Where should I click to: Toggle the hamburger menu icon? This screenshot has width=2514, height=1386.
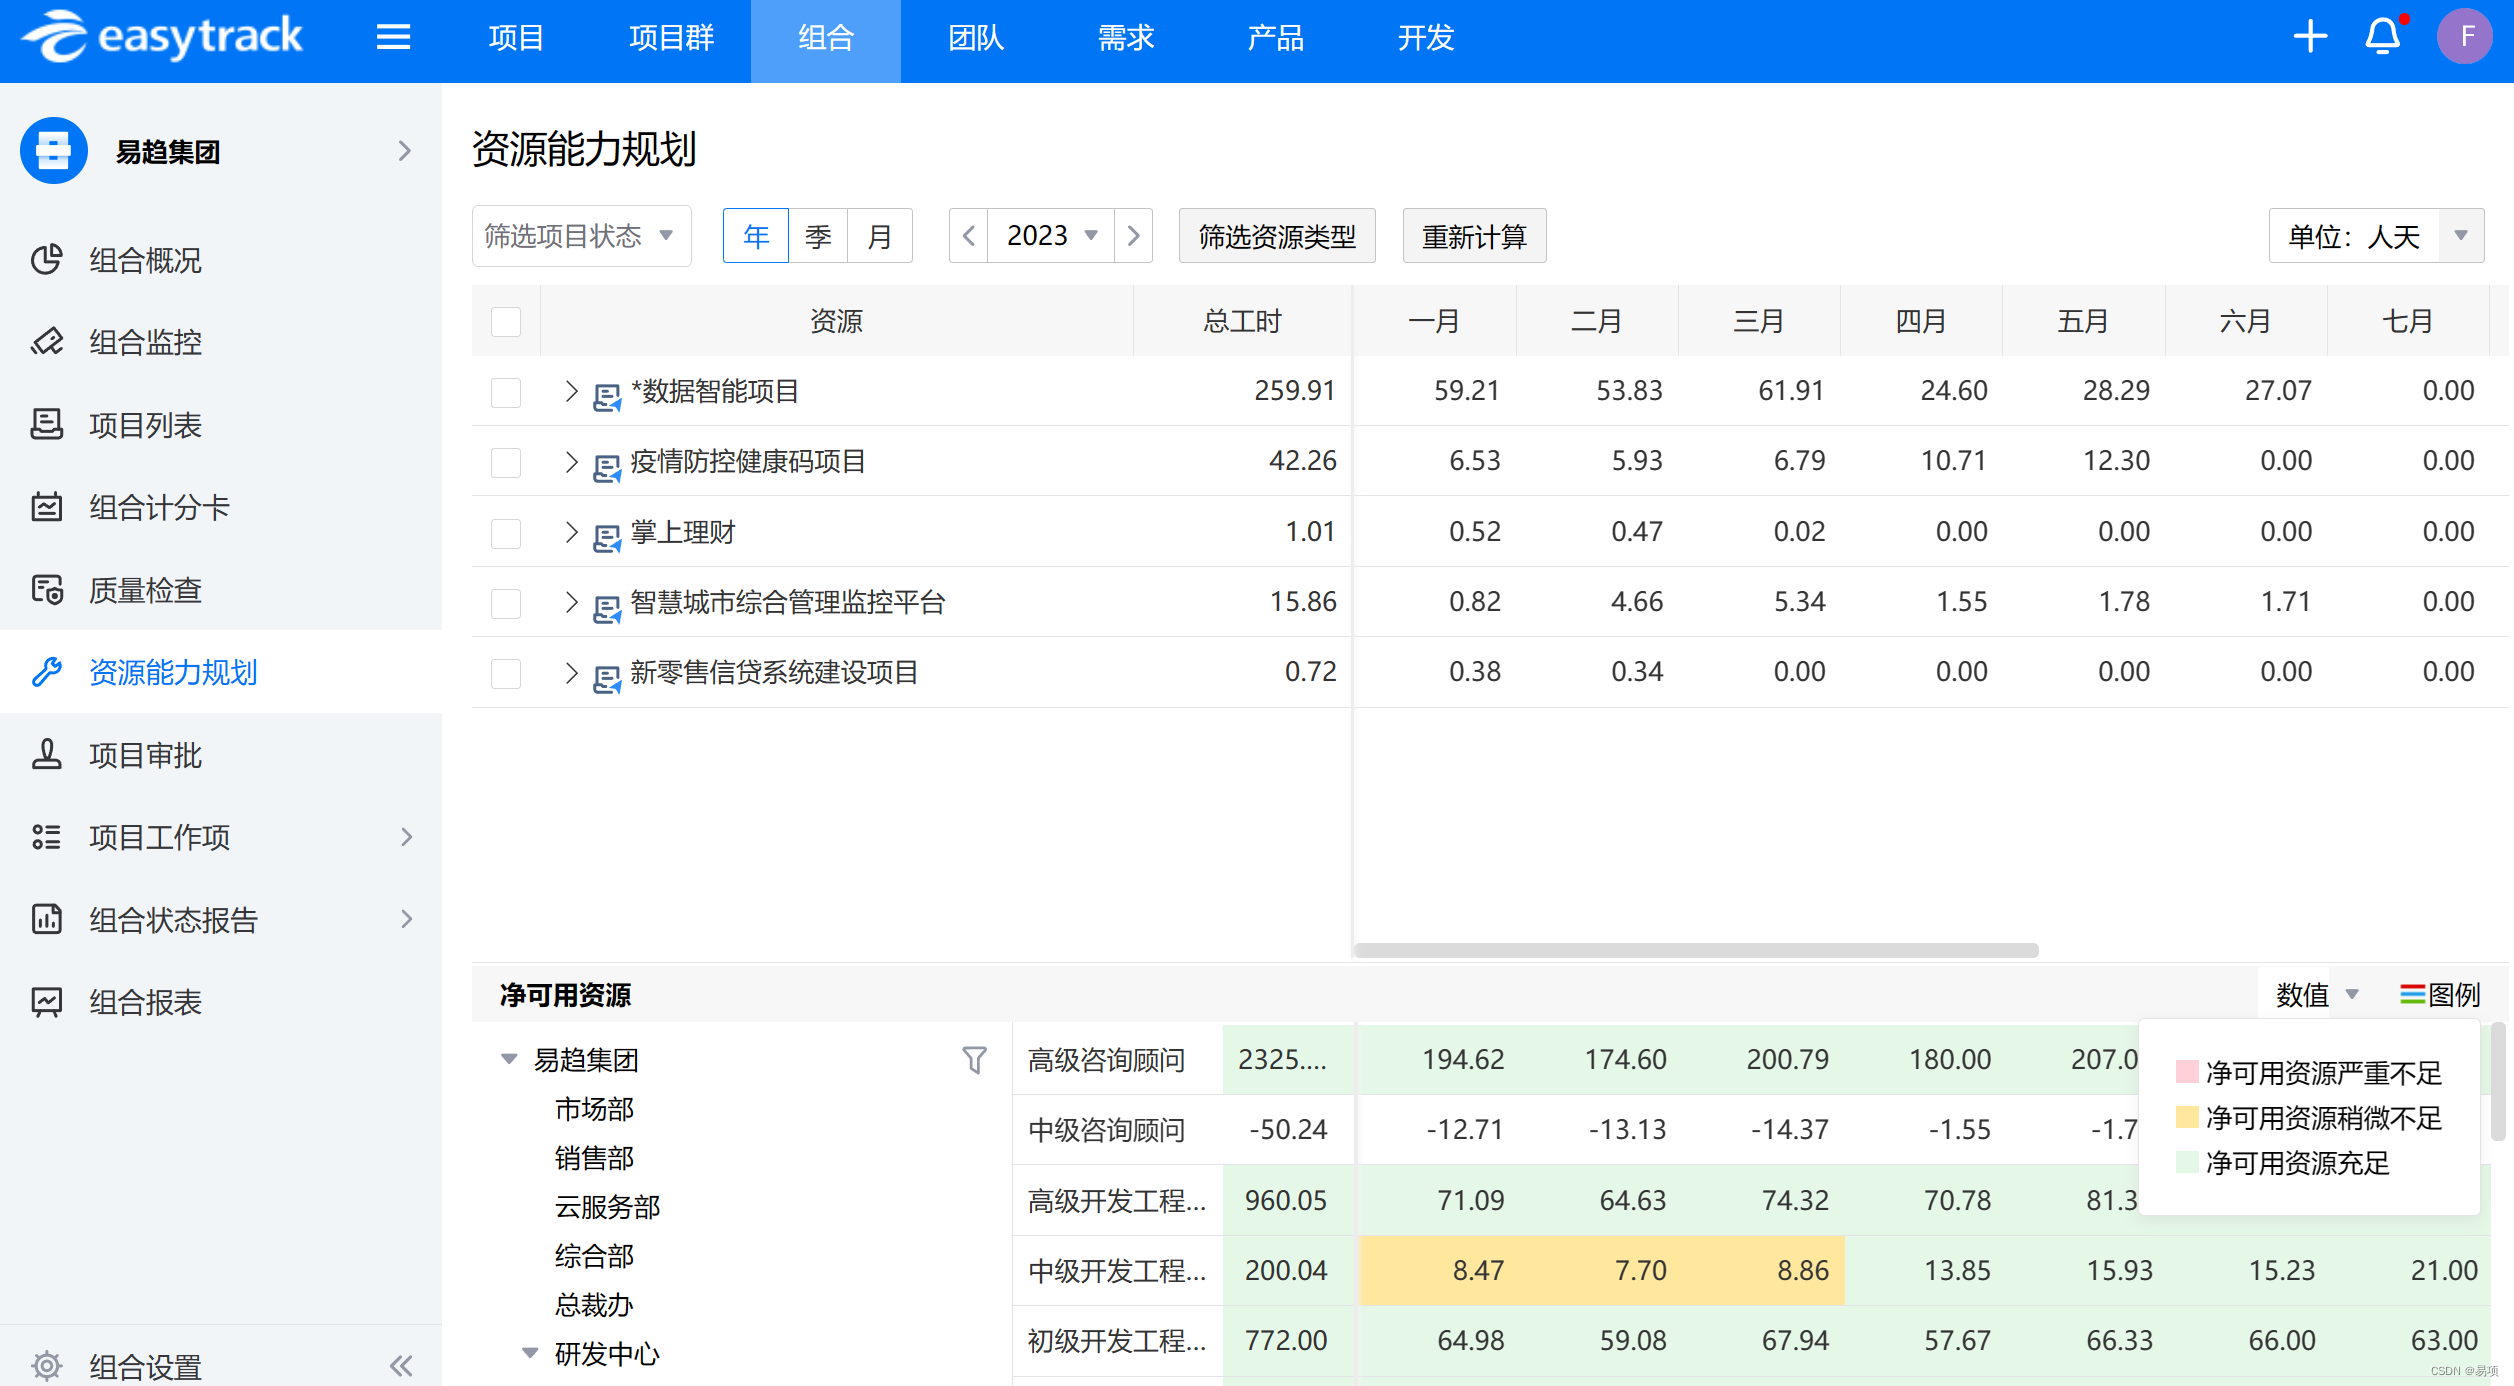393,38
